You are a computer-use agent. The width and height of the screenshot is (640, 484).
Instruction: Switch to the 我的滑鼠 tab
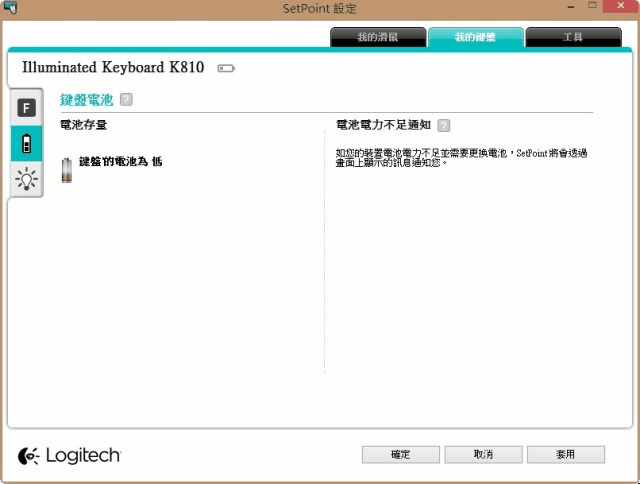(x=378, y=37)
